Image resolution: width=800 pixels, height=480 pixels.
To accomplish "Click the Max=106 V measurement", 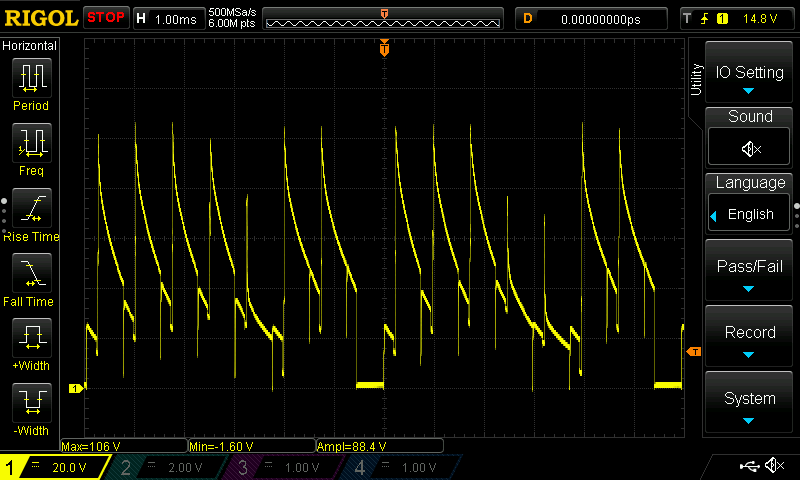I will tap(123, 446).
